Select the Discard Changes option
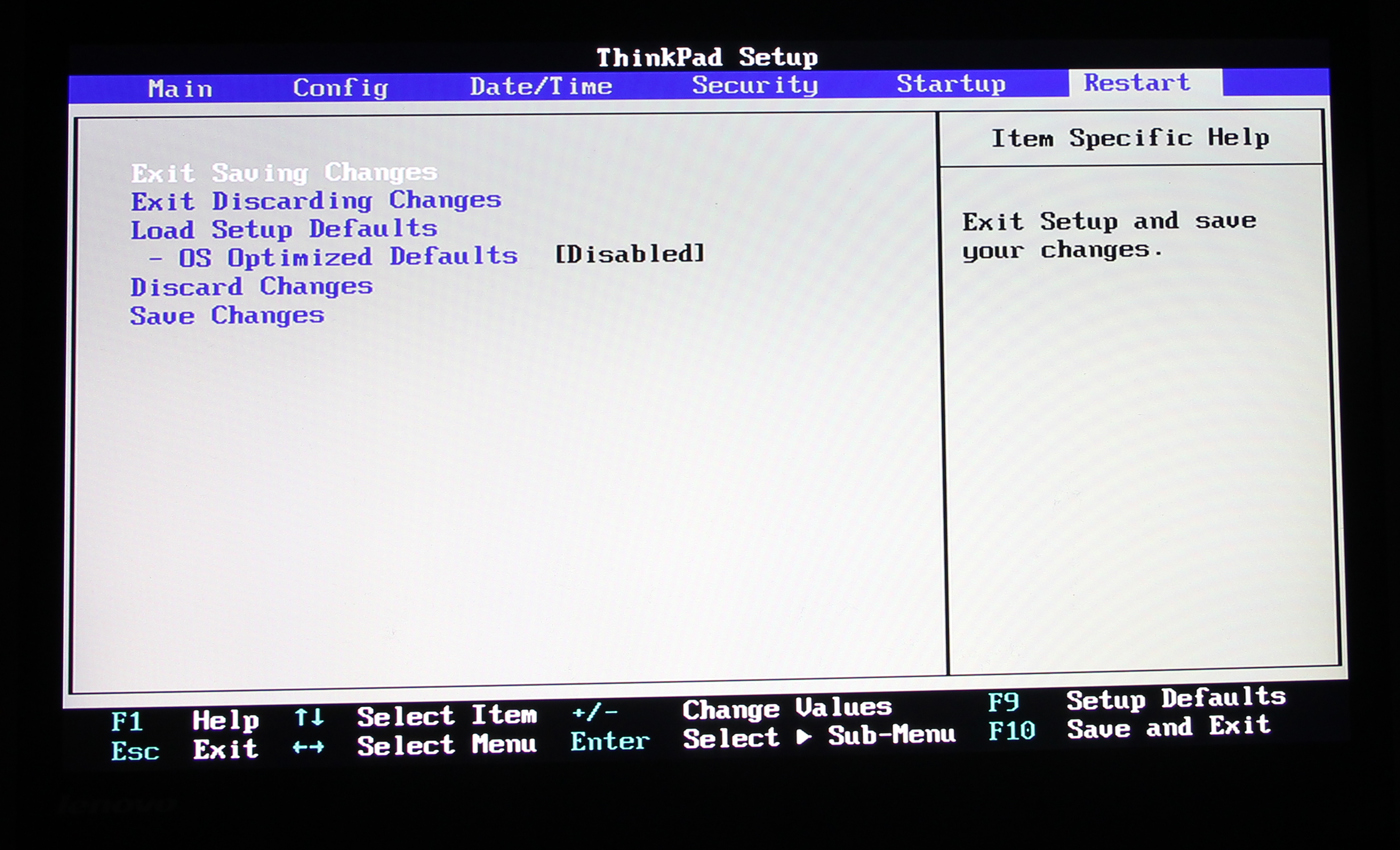 coord(251,287)
